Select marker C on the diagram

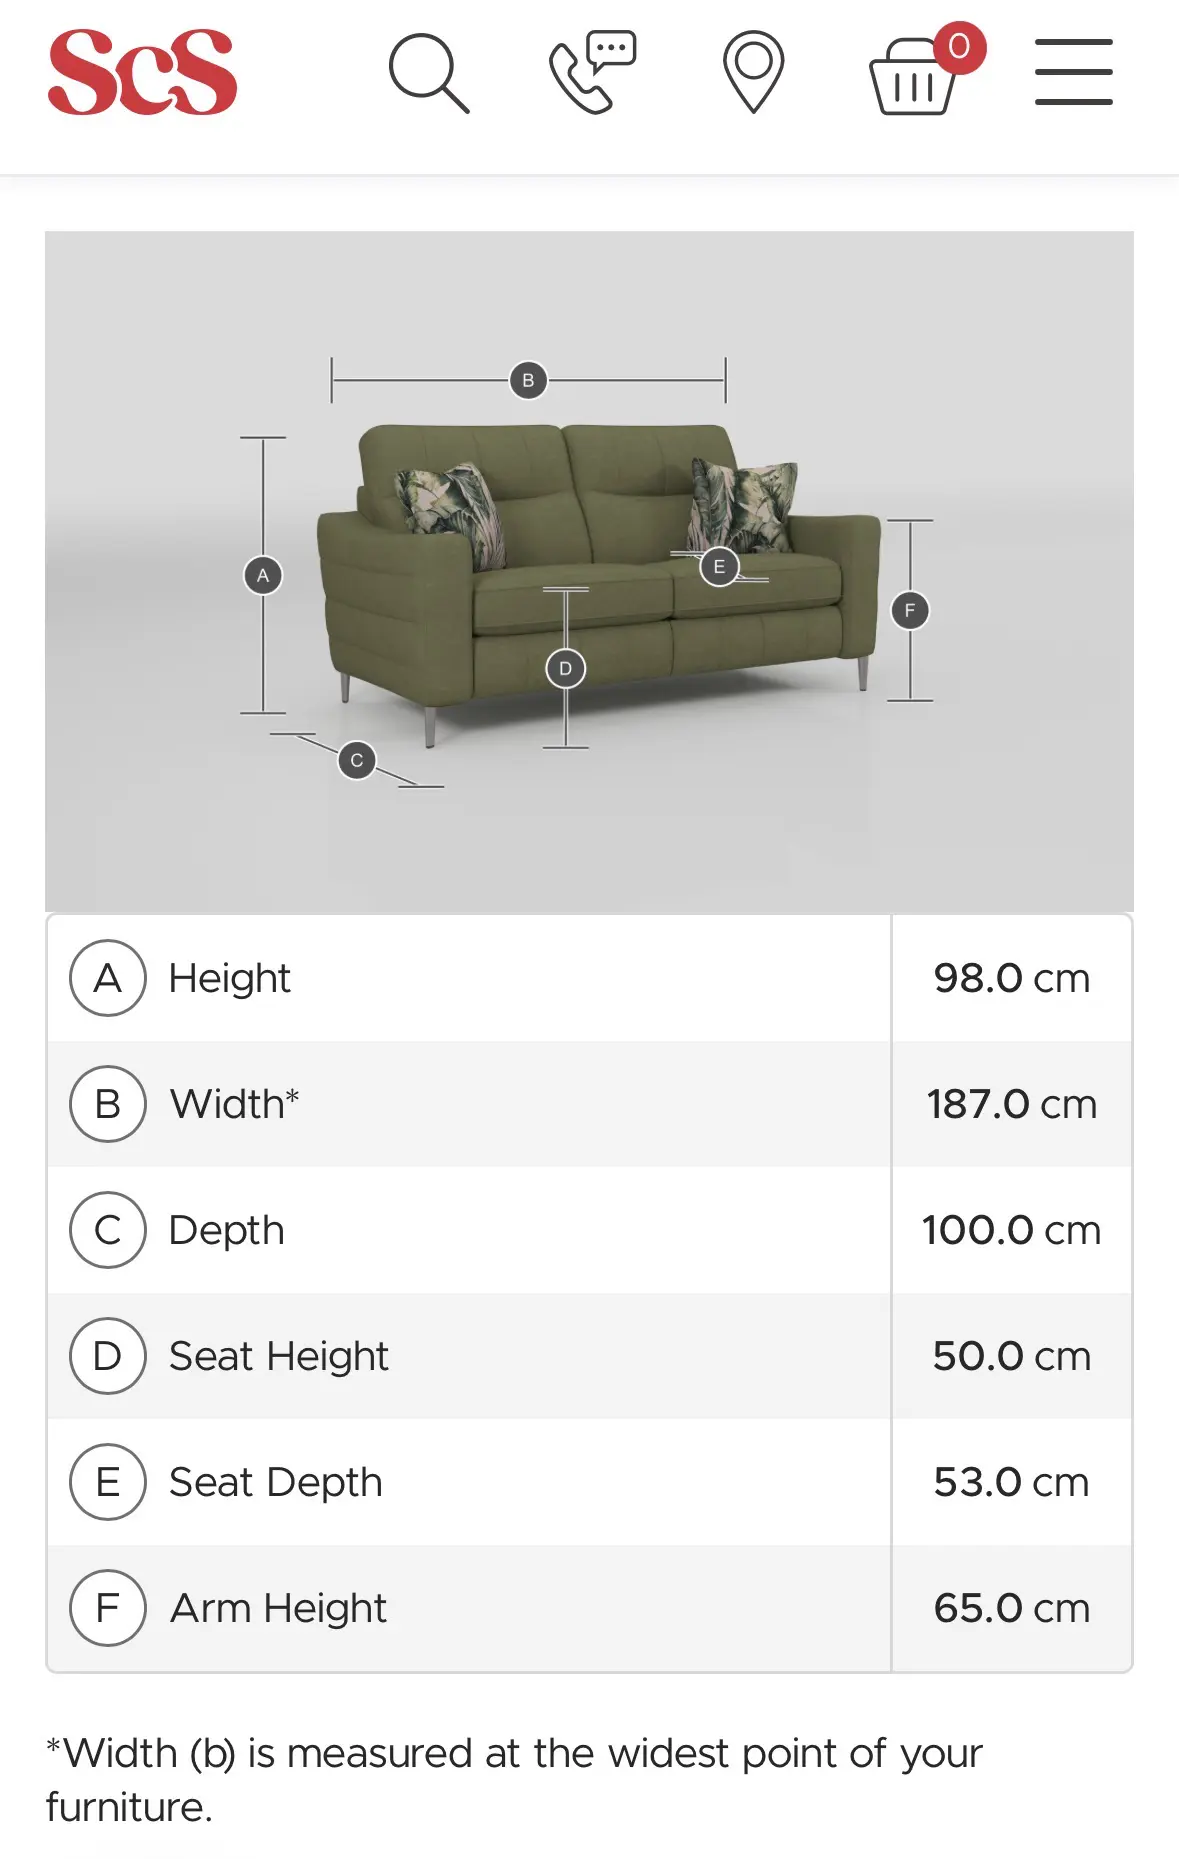pyautogui.click(x=357, y=760)
